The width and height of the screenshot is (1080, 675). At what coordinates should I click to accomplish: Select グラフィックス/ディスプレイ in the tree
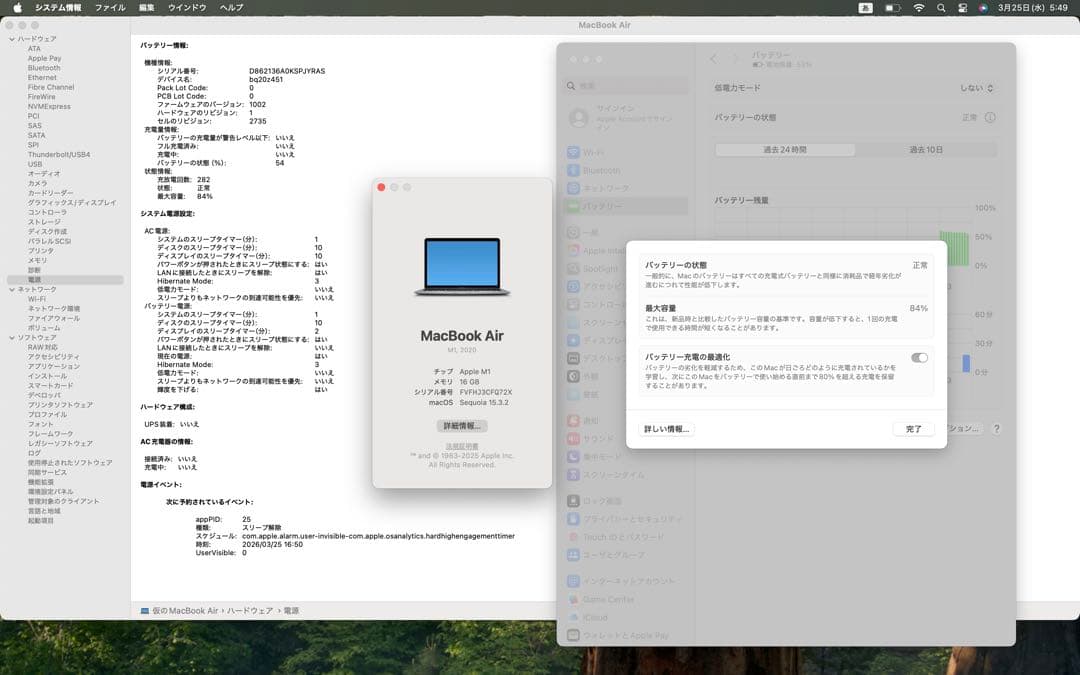(72, 203)
